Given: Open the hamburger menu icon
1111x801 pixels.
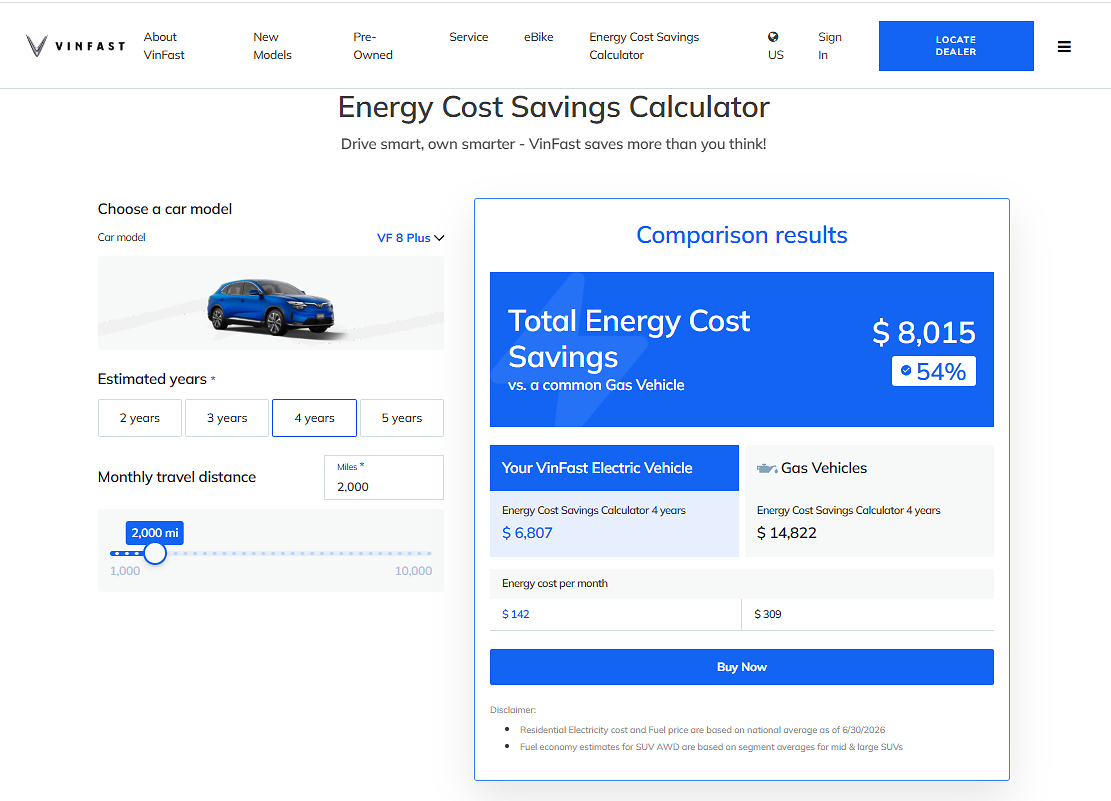Looking at the screenshot, I should (x=1064, y=47).
